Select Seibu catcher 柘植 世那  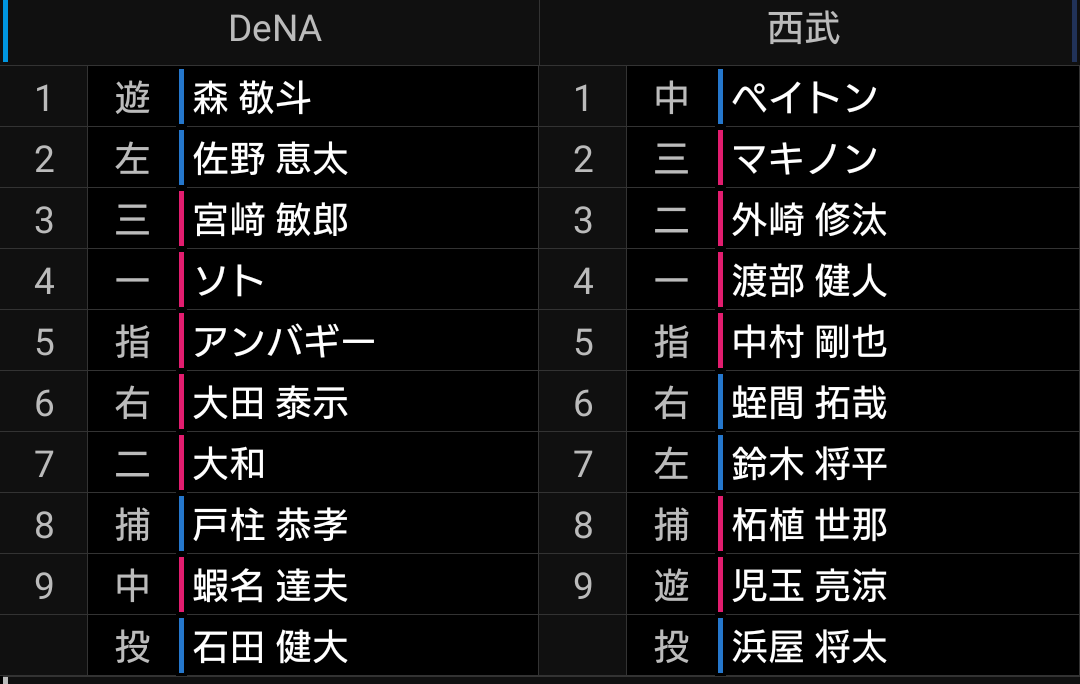pyautogui.click(x=809, y=524)
